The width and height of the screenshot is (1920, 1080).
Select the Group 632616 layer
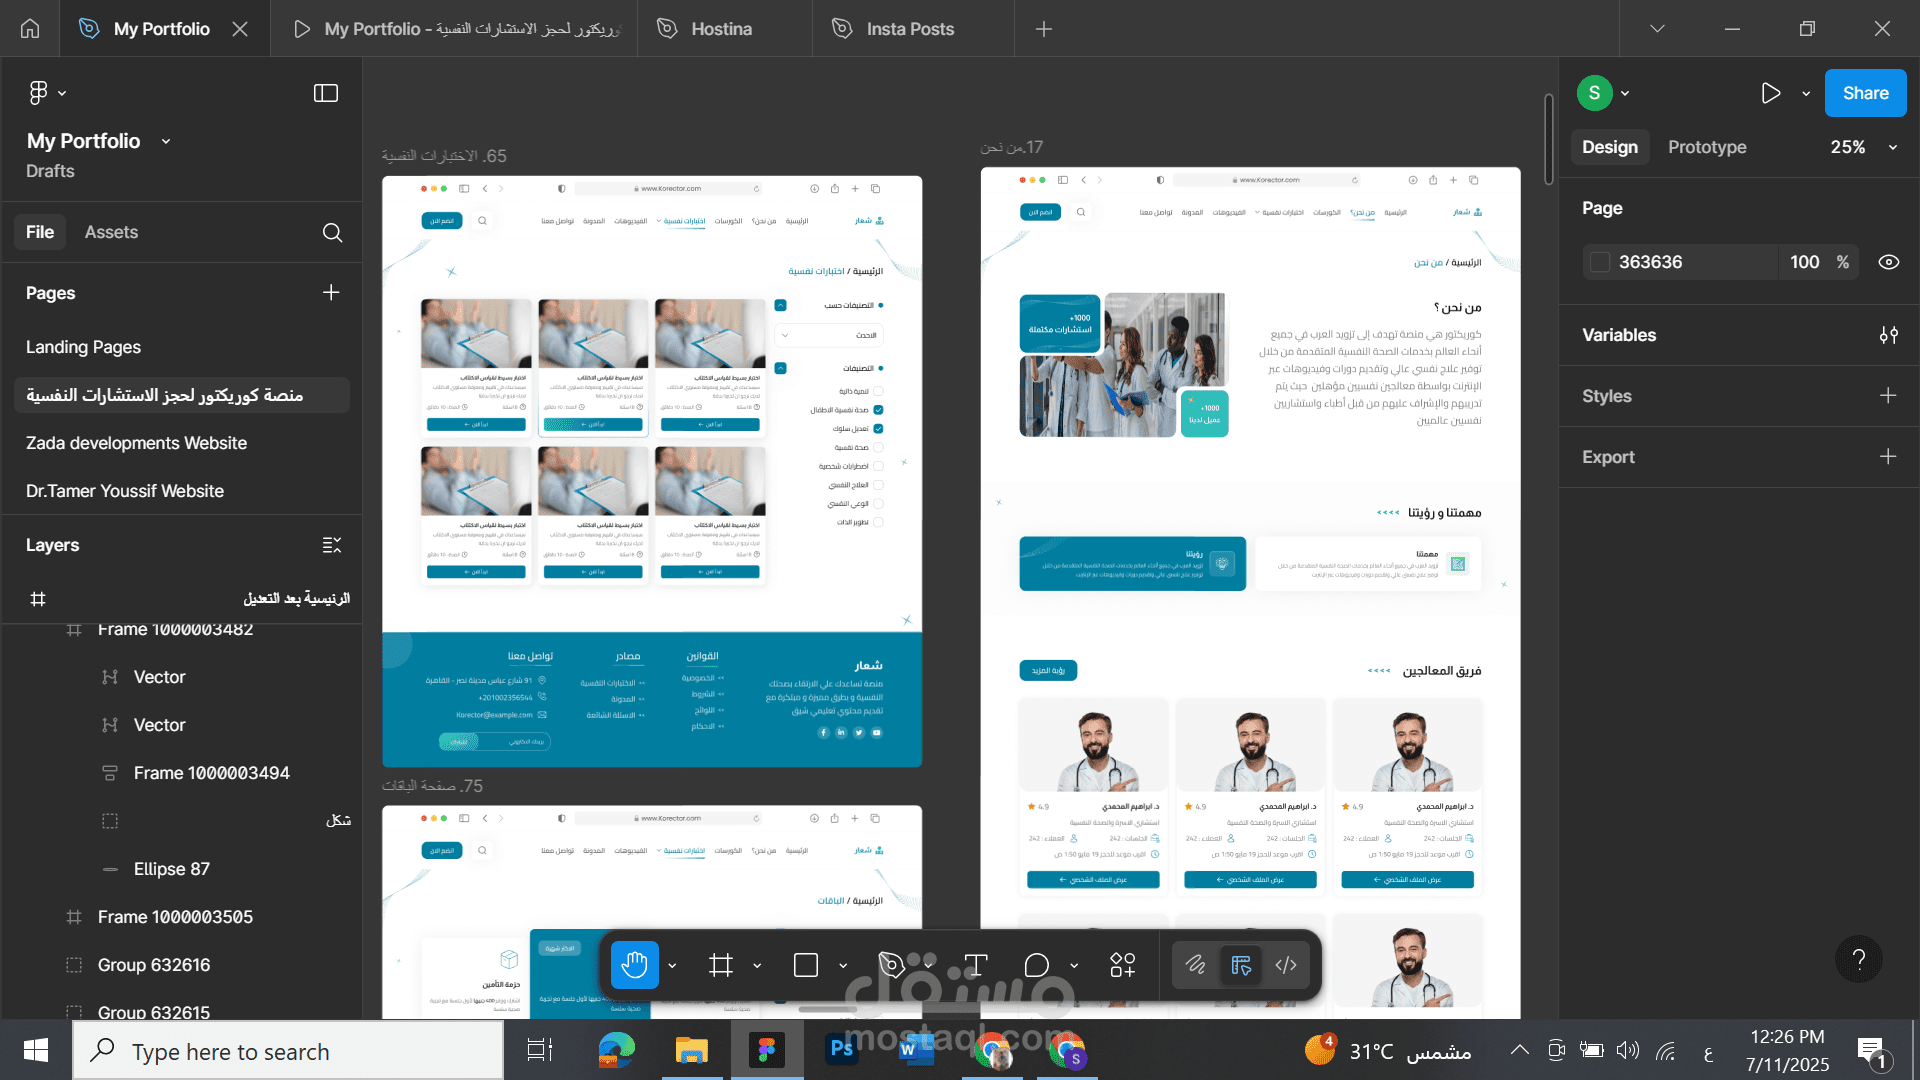pos(154,965)
